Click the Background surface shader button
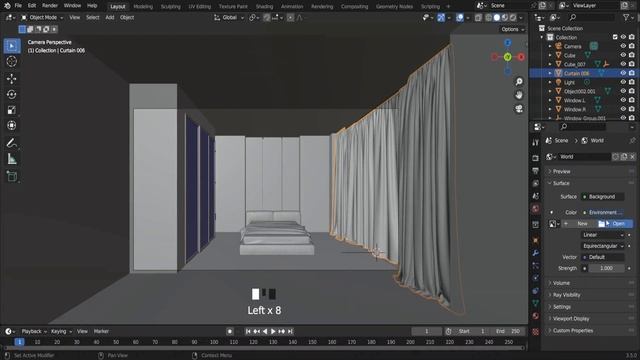The image size is (640, 360). (x=602, y=197)
